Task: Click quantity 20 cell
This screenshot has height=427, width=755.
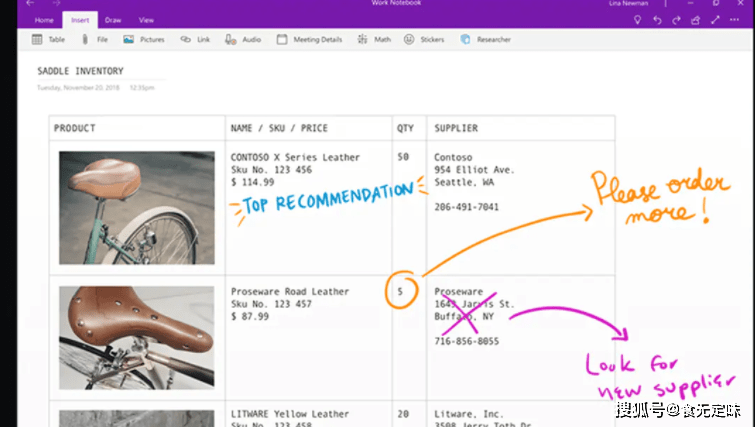Action: (403, 414)
